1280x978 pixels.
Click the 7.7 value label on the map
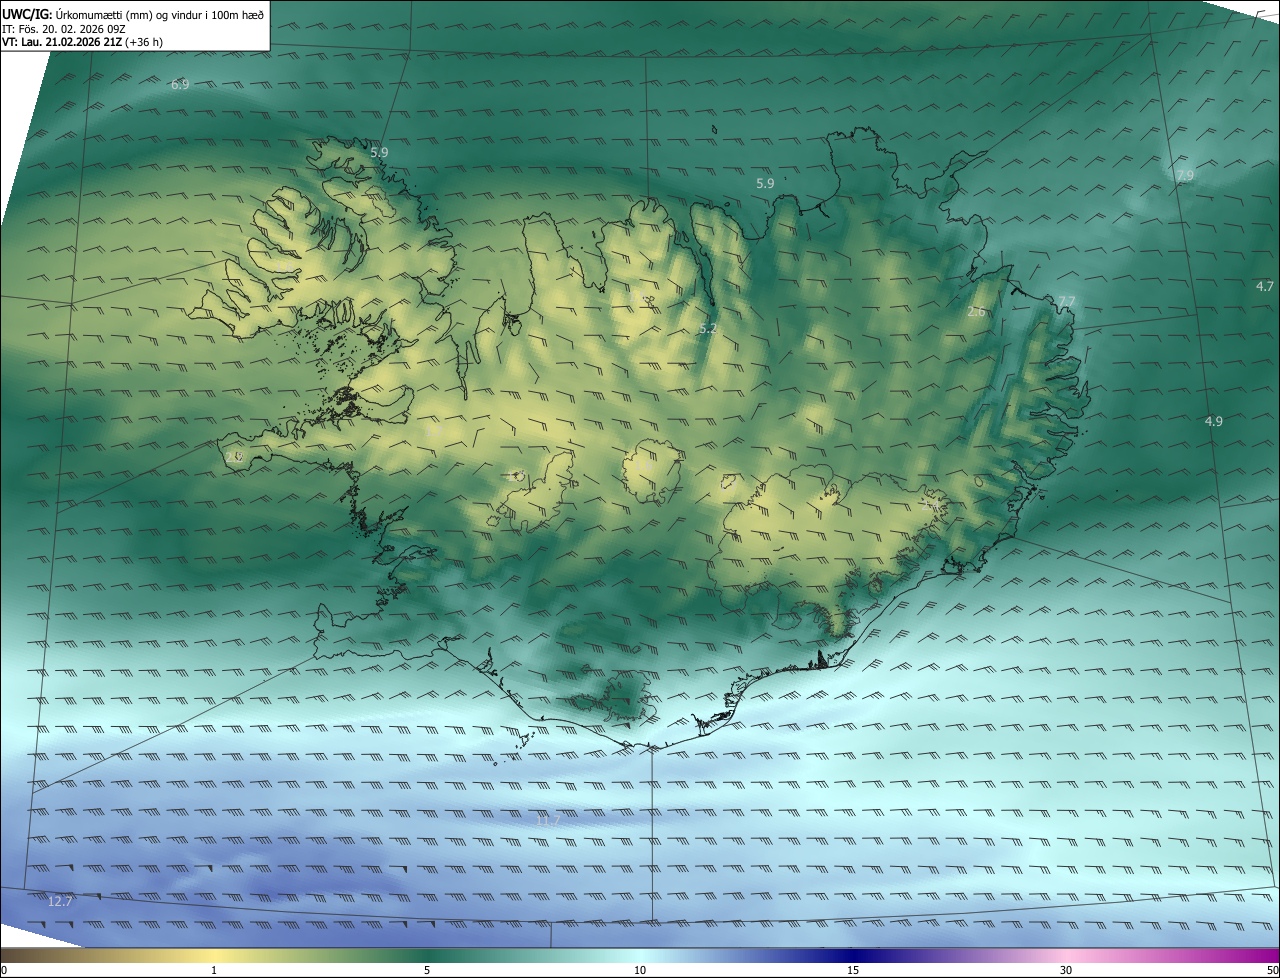pyautogui.click(x=1067, y=301)
